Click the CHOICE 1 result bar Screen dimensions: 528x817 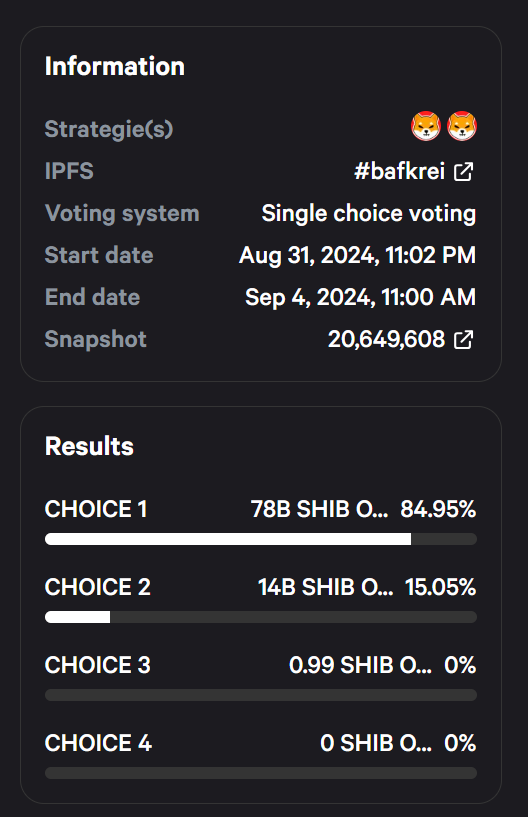click(x=261, y=539)
